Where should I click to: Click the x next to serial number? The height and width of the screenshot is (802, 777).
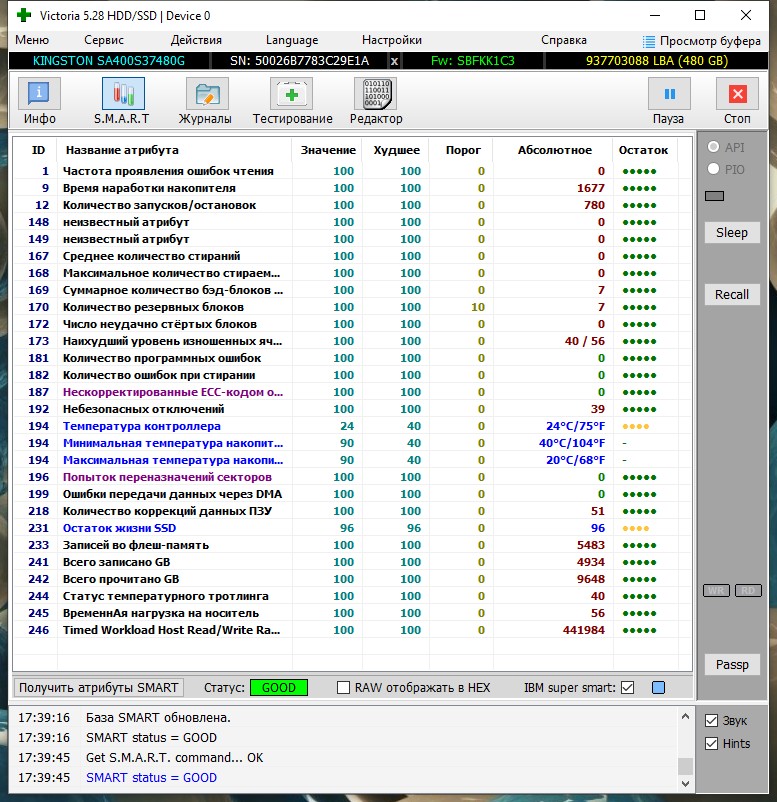pos(394,61)
